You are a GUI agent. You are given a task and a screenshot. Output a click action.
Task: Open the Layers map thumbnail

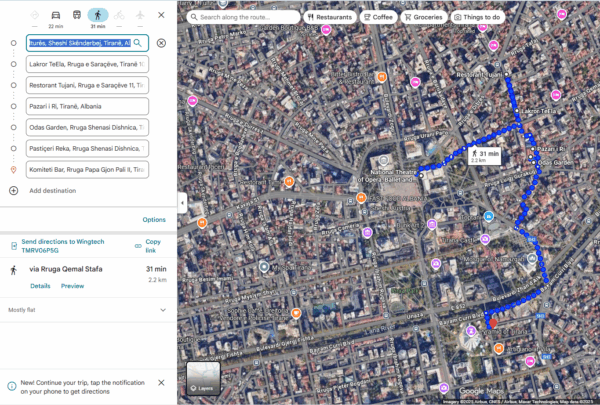click(203, 377)
